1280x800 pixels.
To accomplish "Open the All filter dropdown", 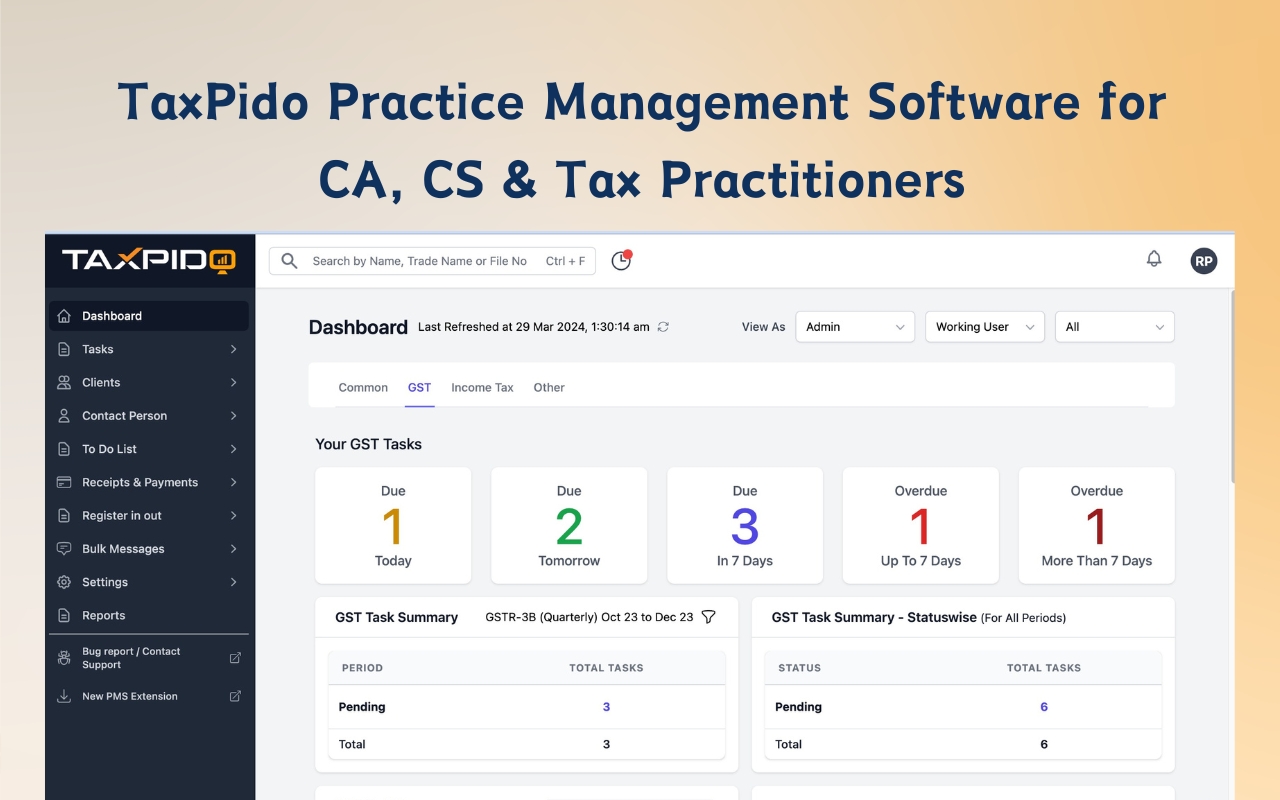I will coord(1114,326).
